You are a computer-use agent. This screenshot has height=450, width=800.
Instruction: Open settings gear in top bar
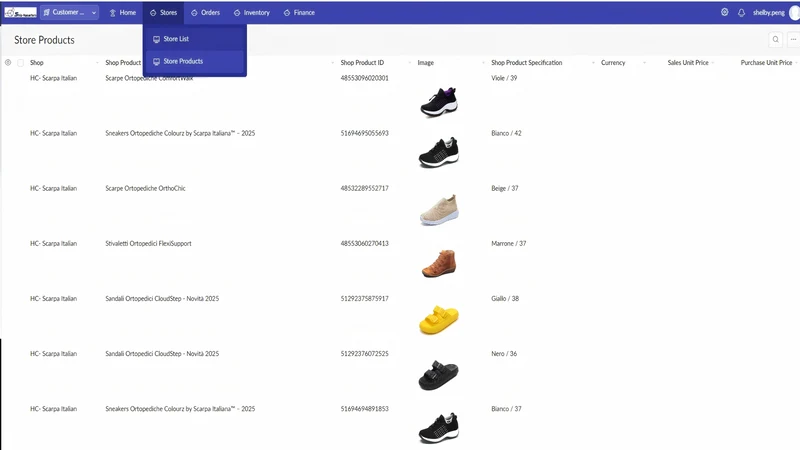tap(724, 12)
